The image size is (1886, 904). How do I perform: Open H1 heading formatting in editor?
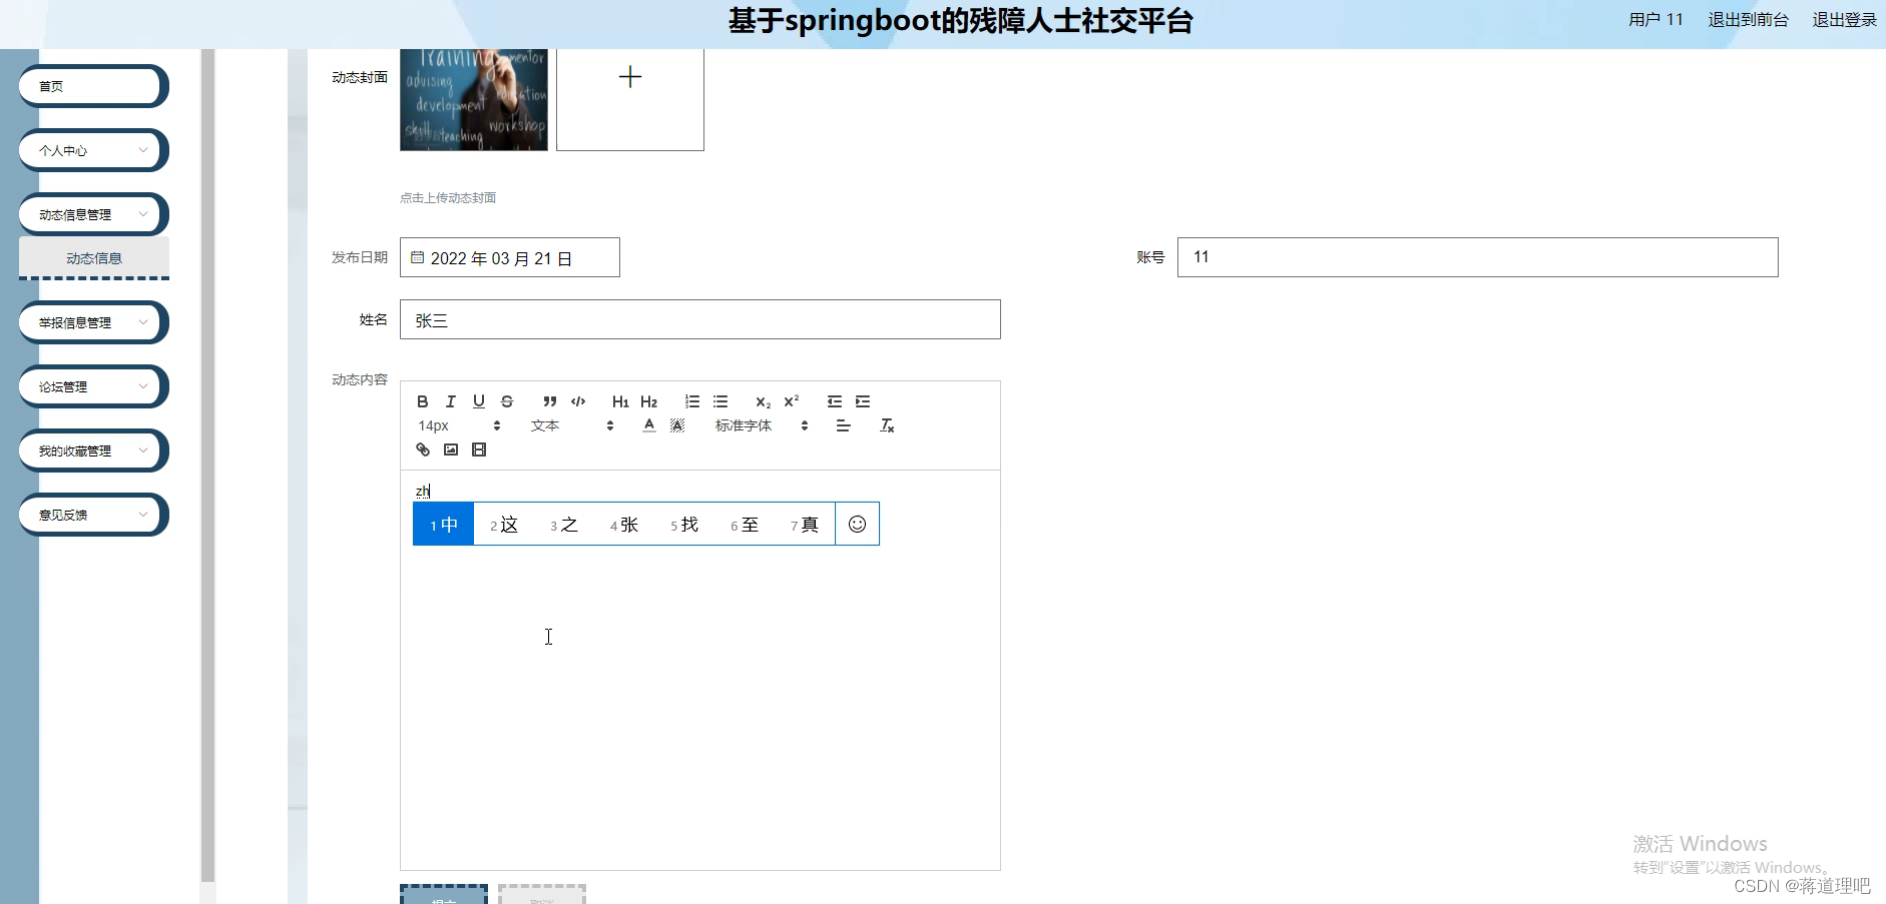(x=619, y=401)
